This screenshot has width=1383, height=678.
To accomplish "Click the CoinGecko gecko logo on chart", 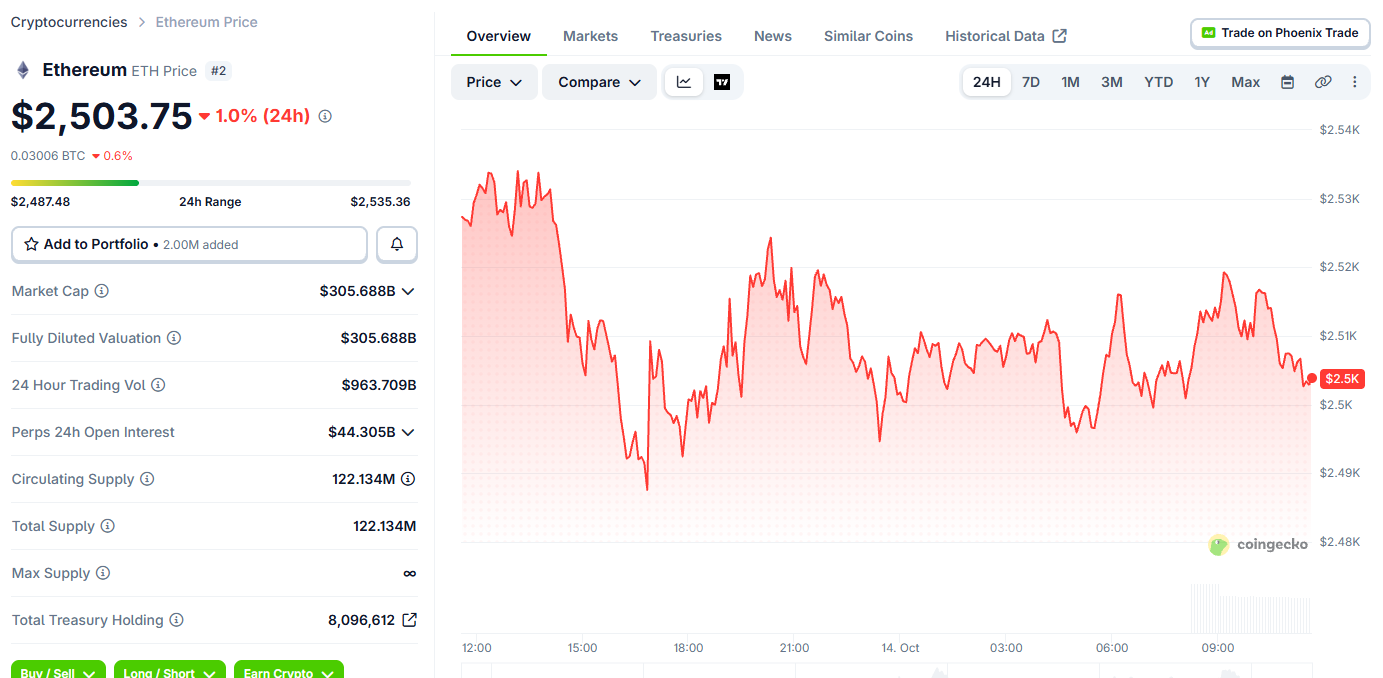I will 1219,545.
